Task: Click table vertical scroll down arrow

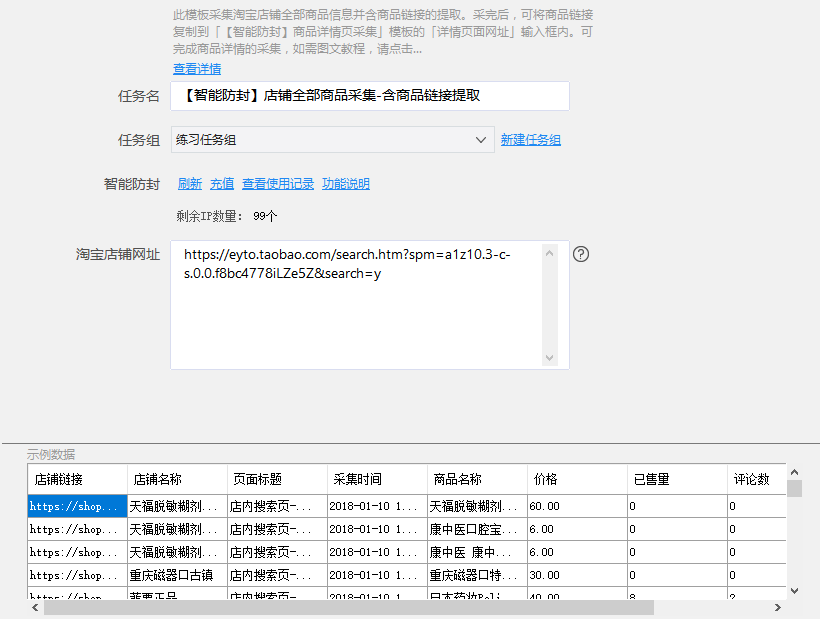Action: [x=794, y=591]
